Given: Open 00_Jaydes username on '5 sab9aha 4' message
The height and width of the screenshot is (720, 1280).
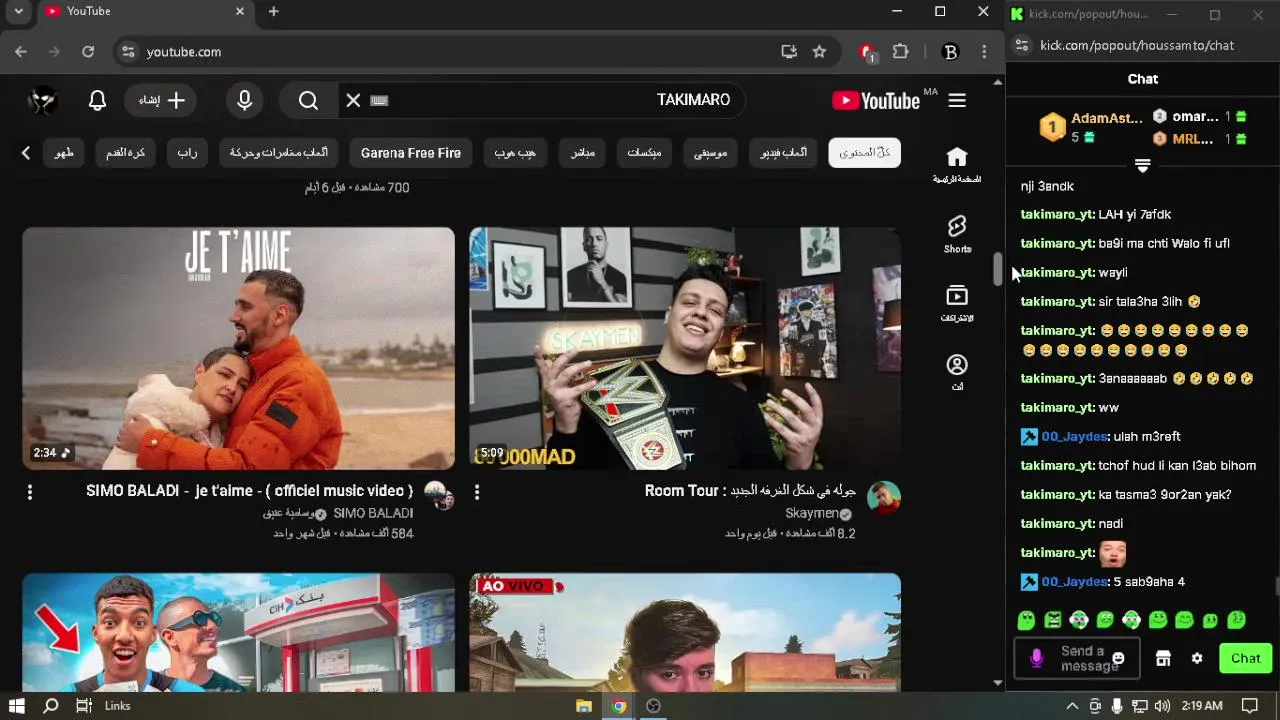Looking at the screenshot, I should click(x=1075, y=582).
